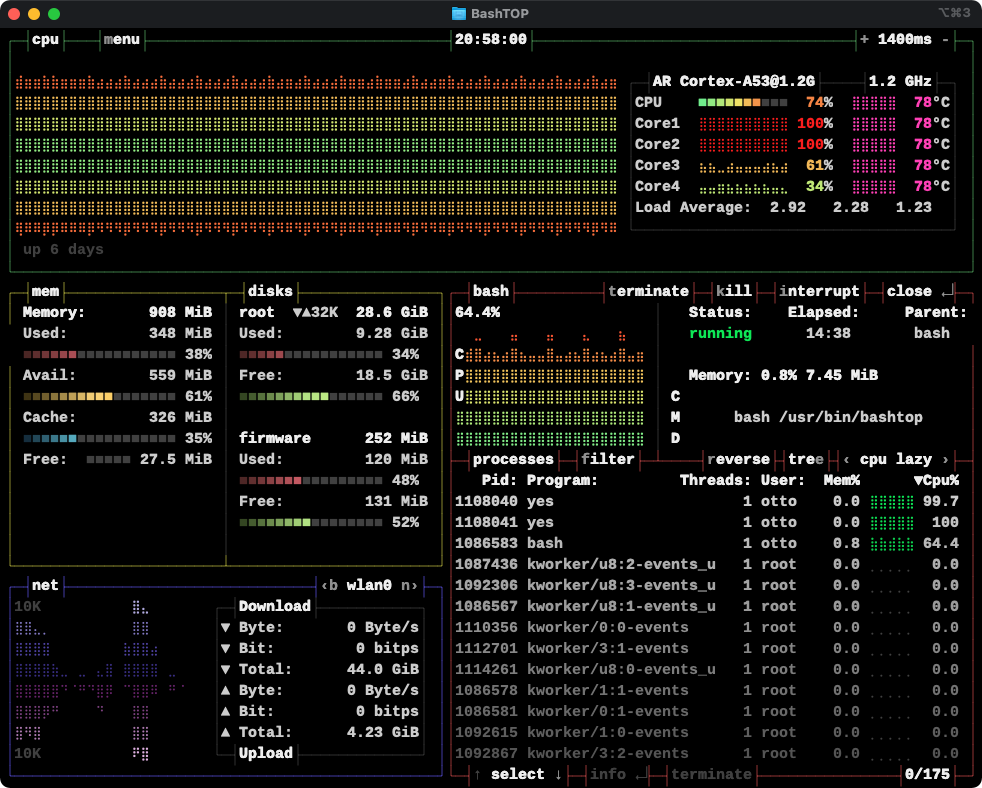Click the firmware disk label
The image size is (982, 788).
275,438
